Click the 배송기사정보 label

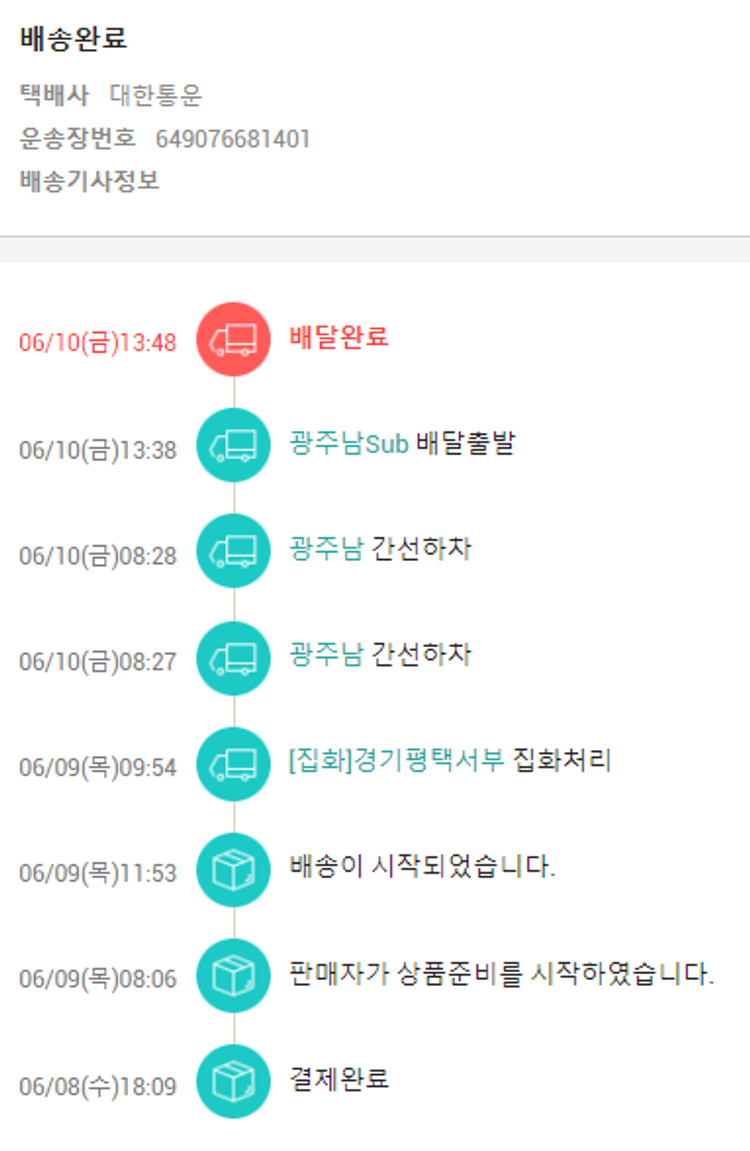click(x=89, y=182)
